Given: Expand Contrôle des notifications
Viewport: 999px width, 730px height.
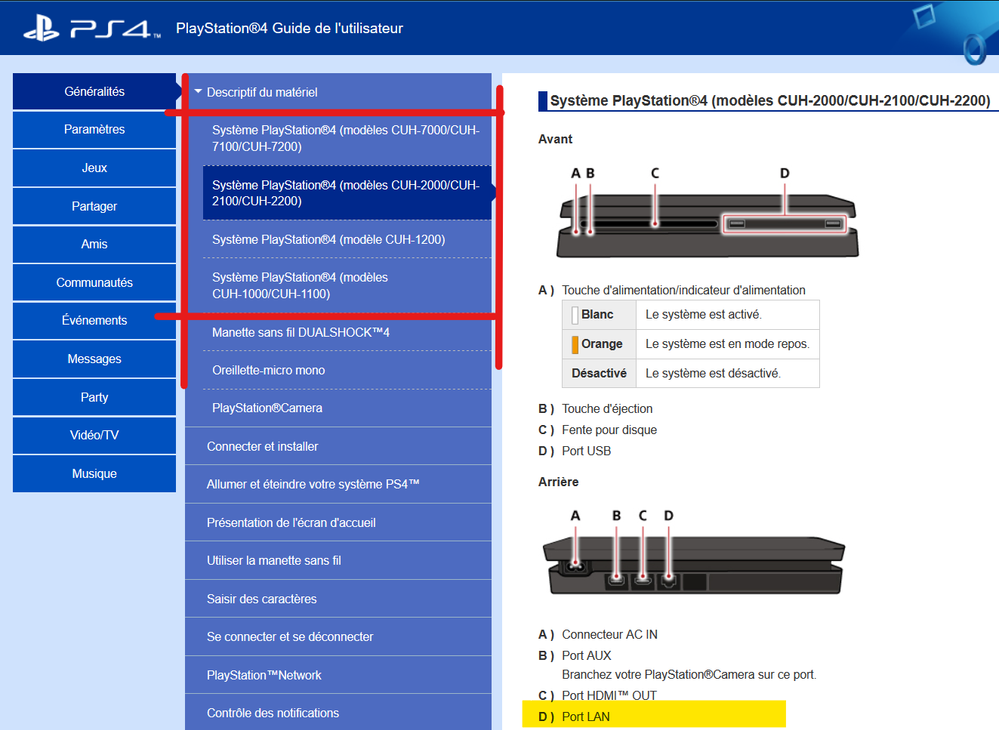Looking at the screenshot, I should coord(338,713).
